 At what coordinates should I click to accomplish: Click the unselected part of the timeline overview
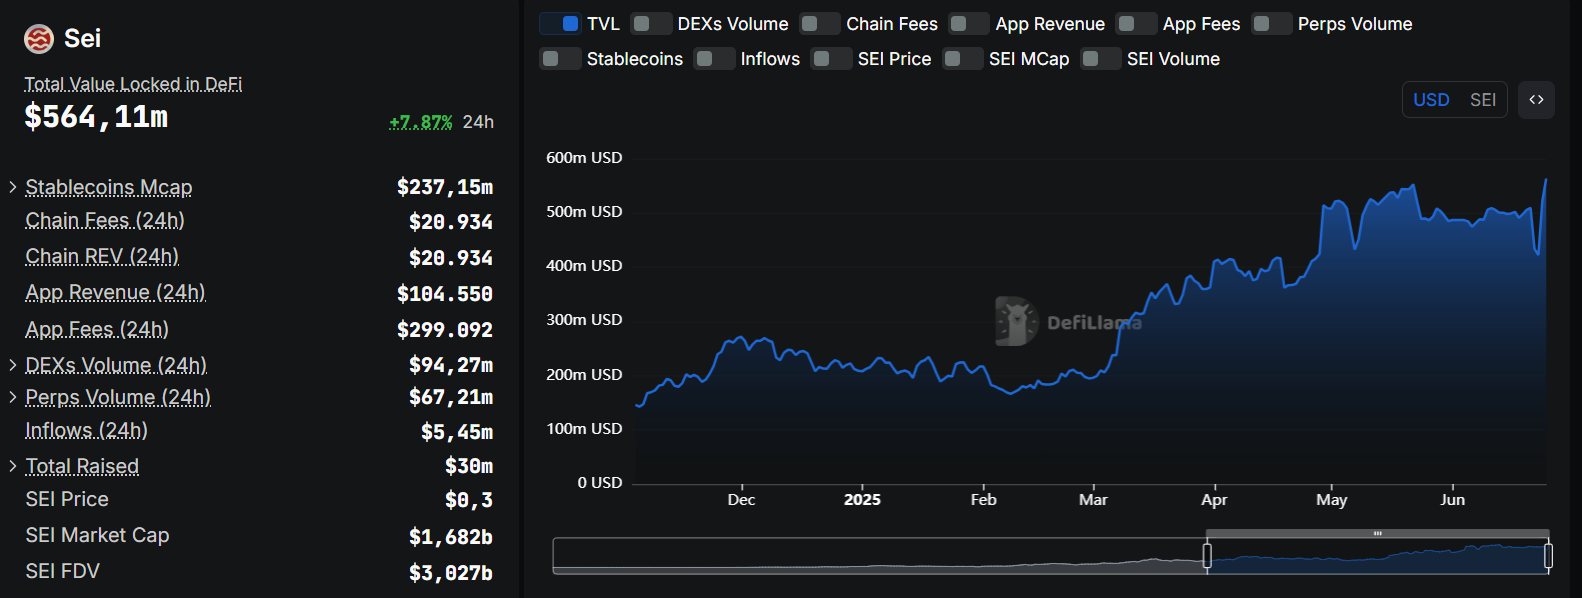pyautogui.click(x=879, y=556)
